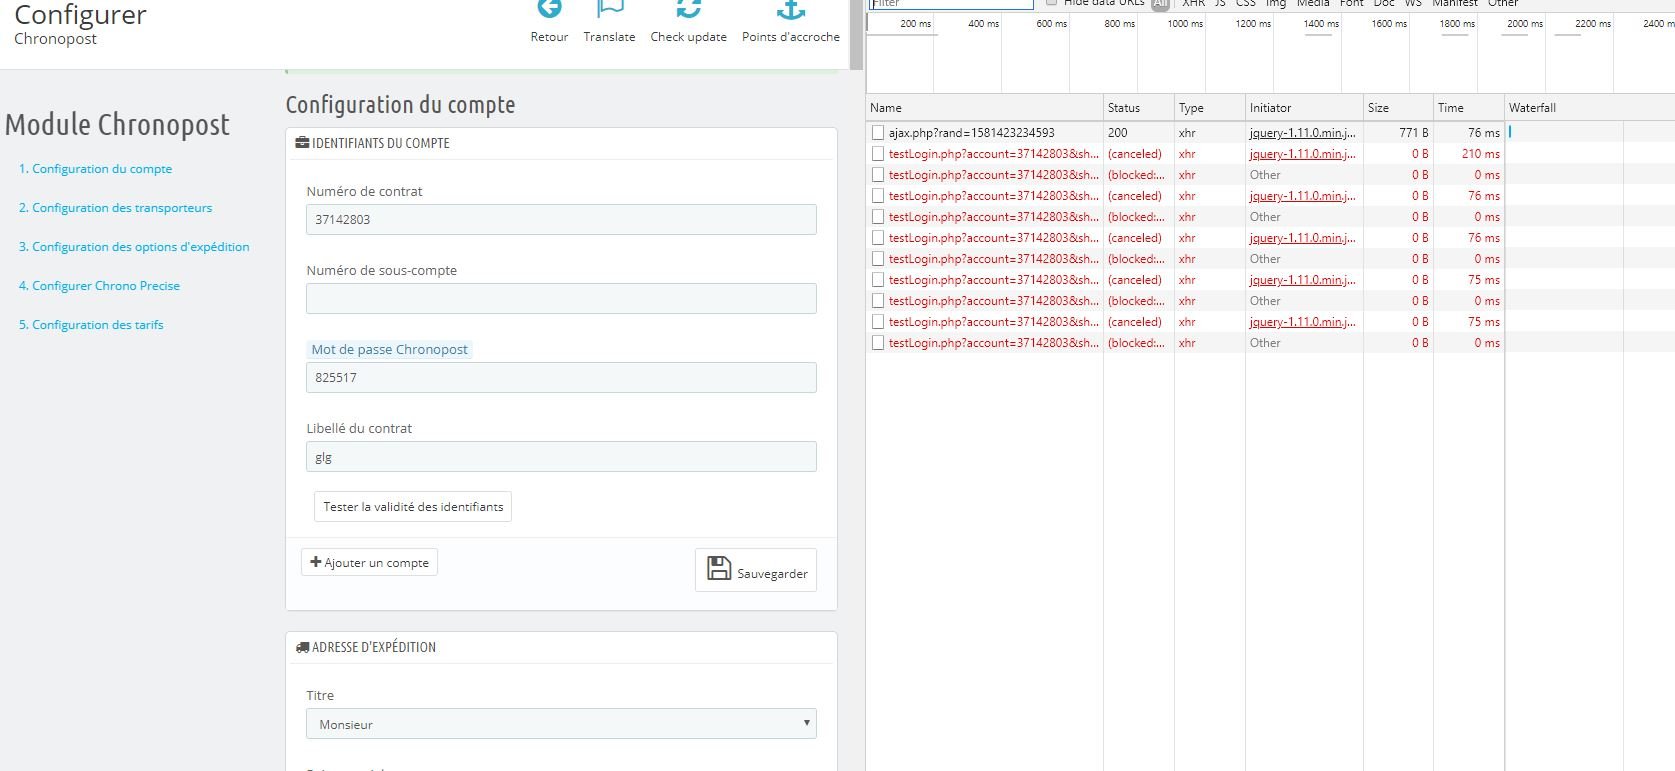Image resolution: width=1675 pixels, height=771 pixels.
Task: Click the Waterfall column header
Action: click(x=1589, y=107)
